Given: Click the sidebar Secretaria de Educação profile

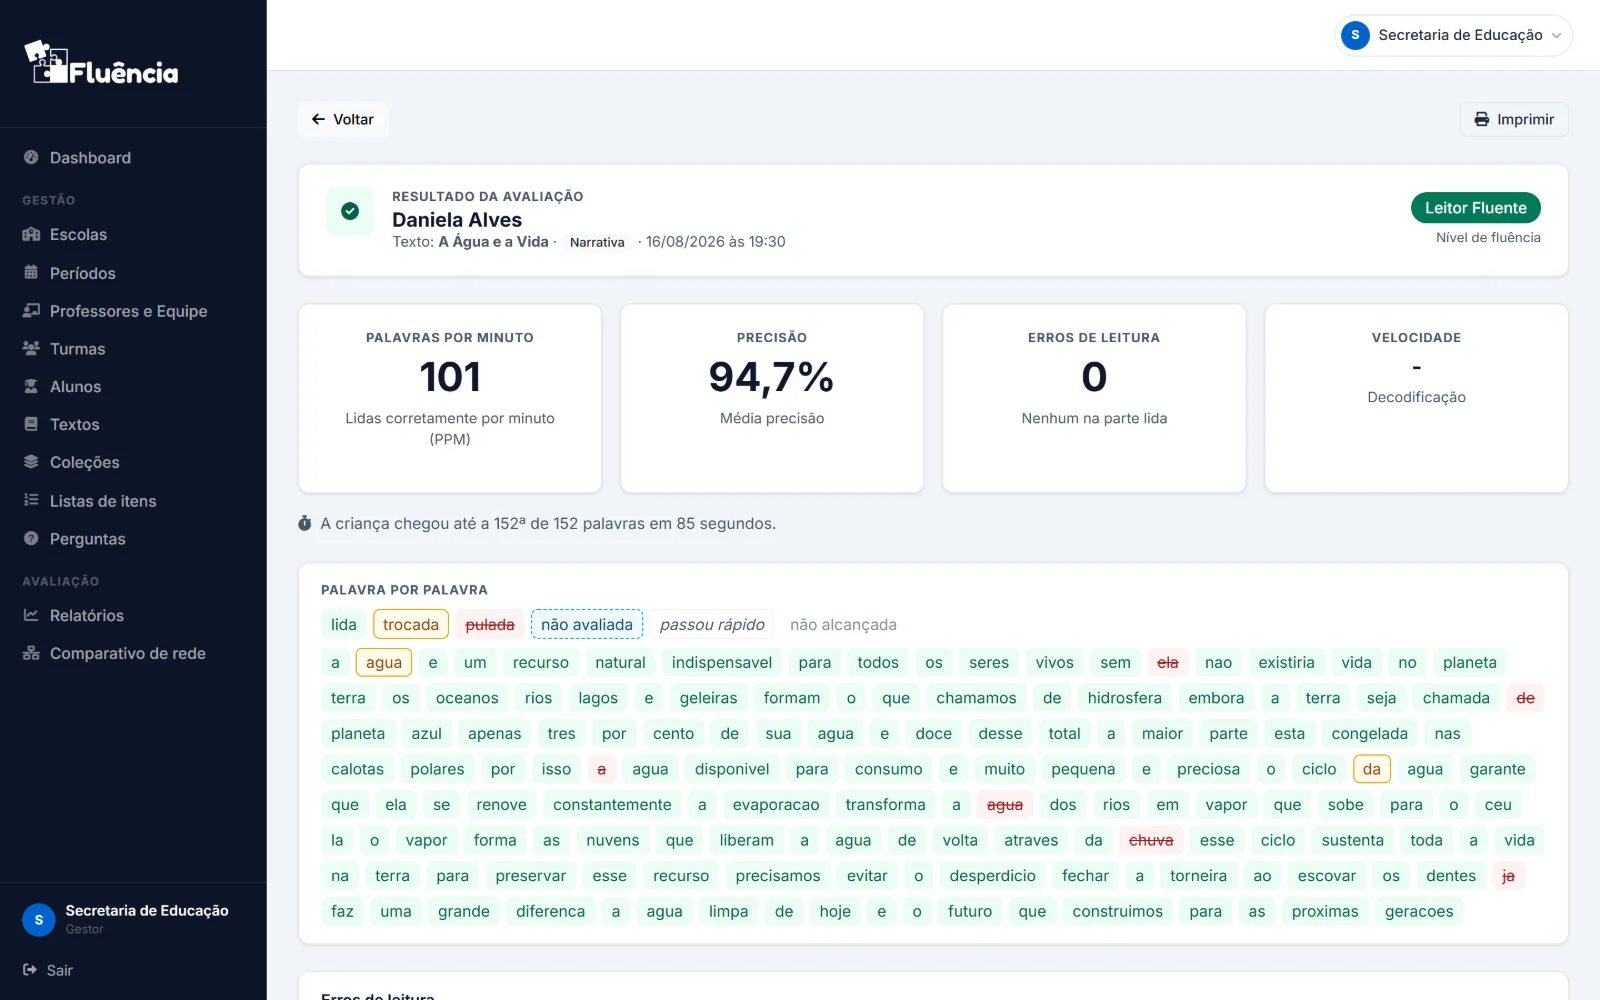Looking at the screenshot, I should [133, 919].
